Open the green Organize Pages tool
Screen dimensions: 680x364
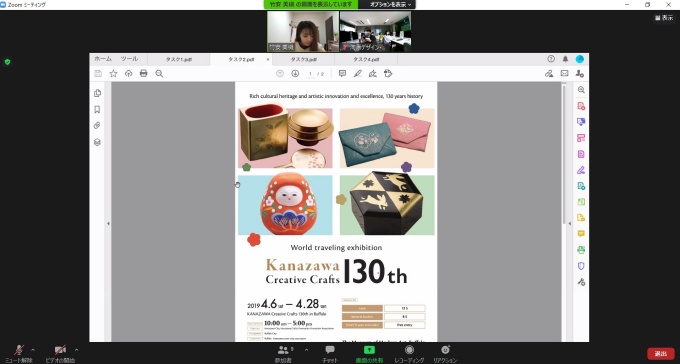581,202
